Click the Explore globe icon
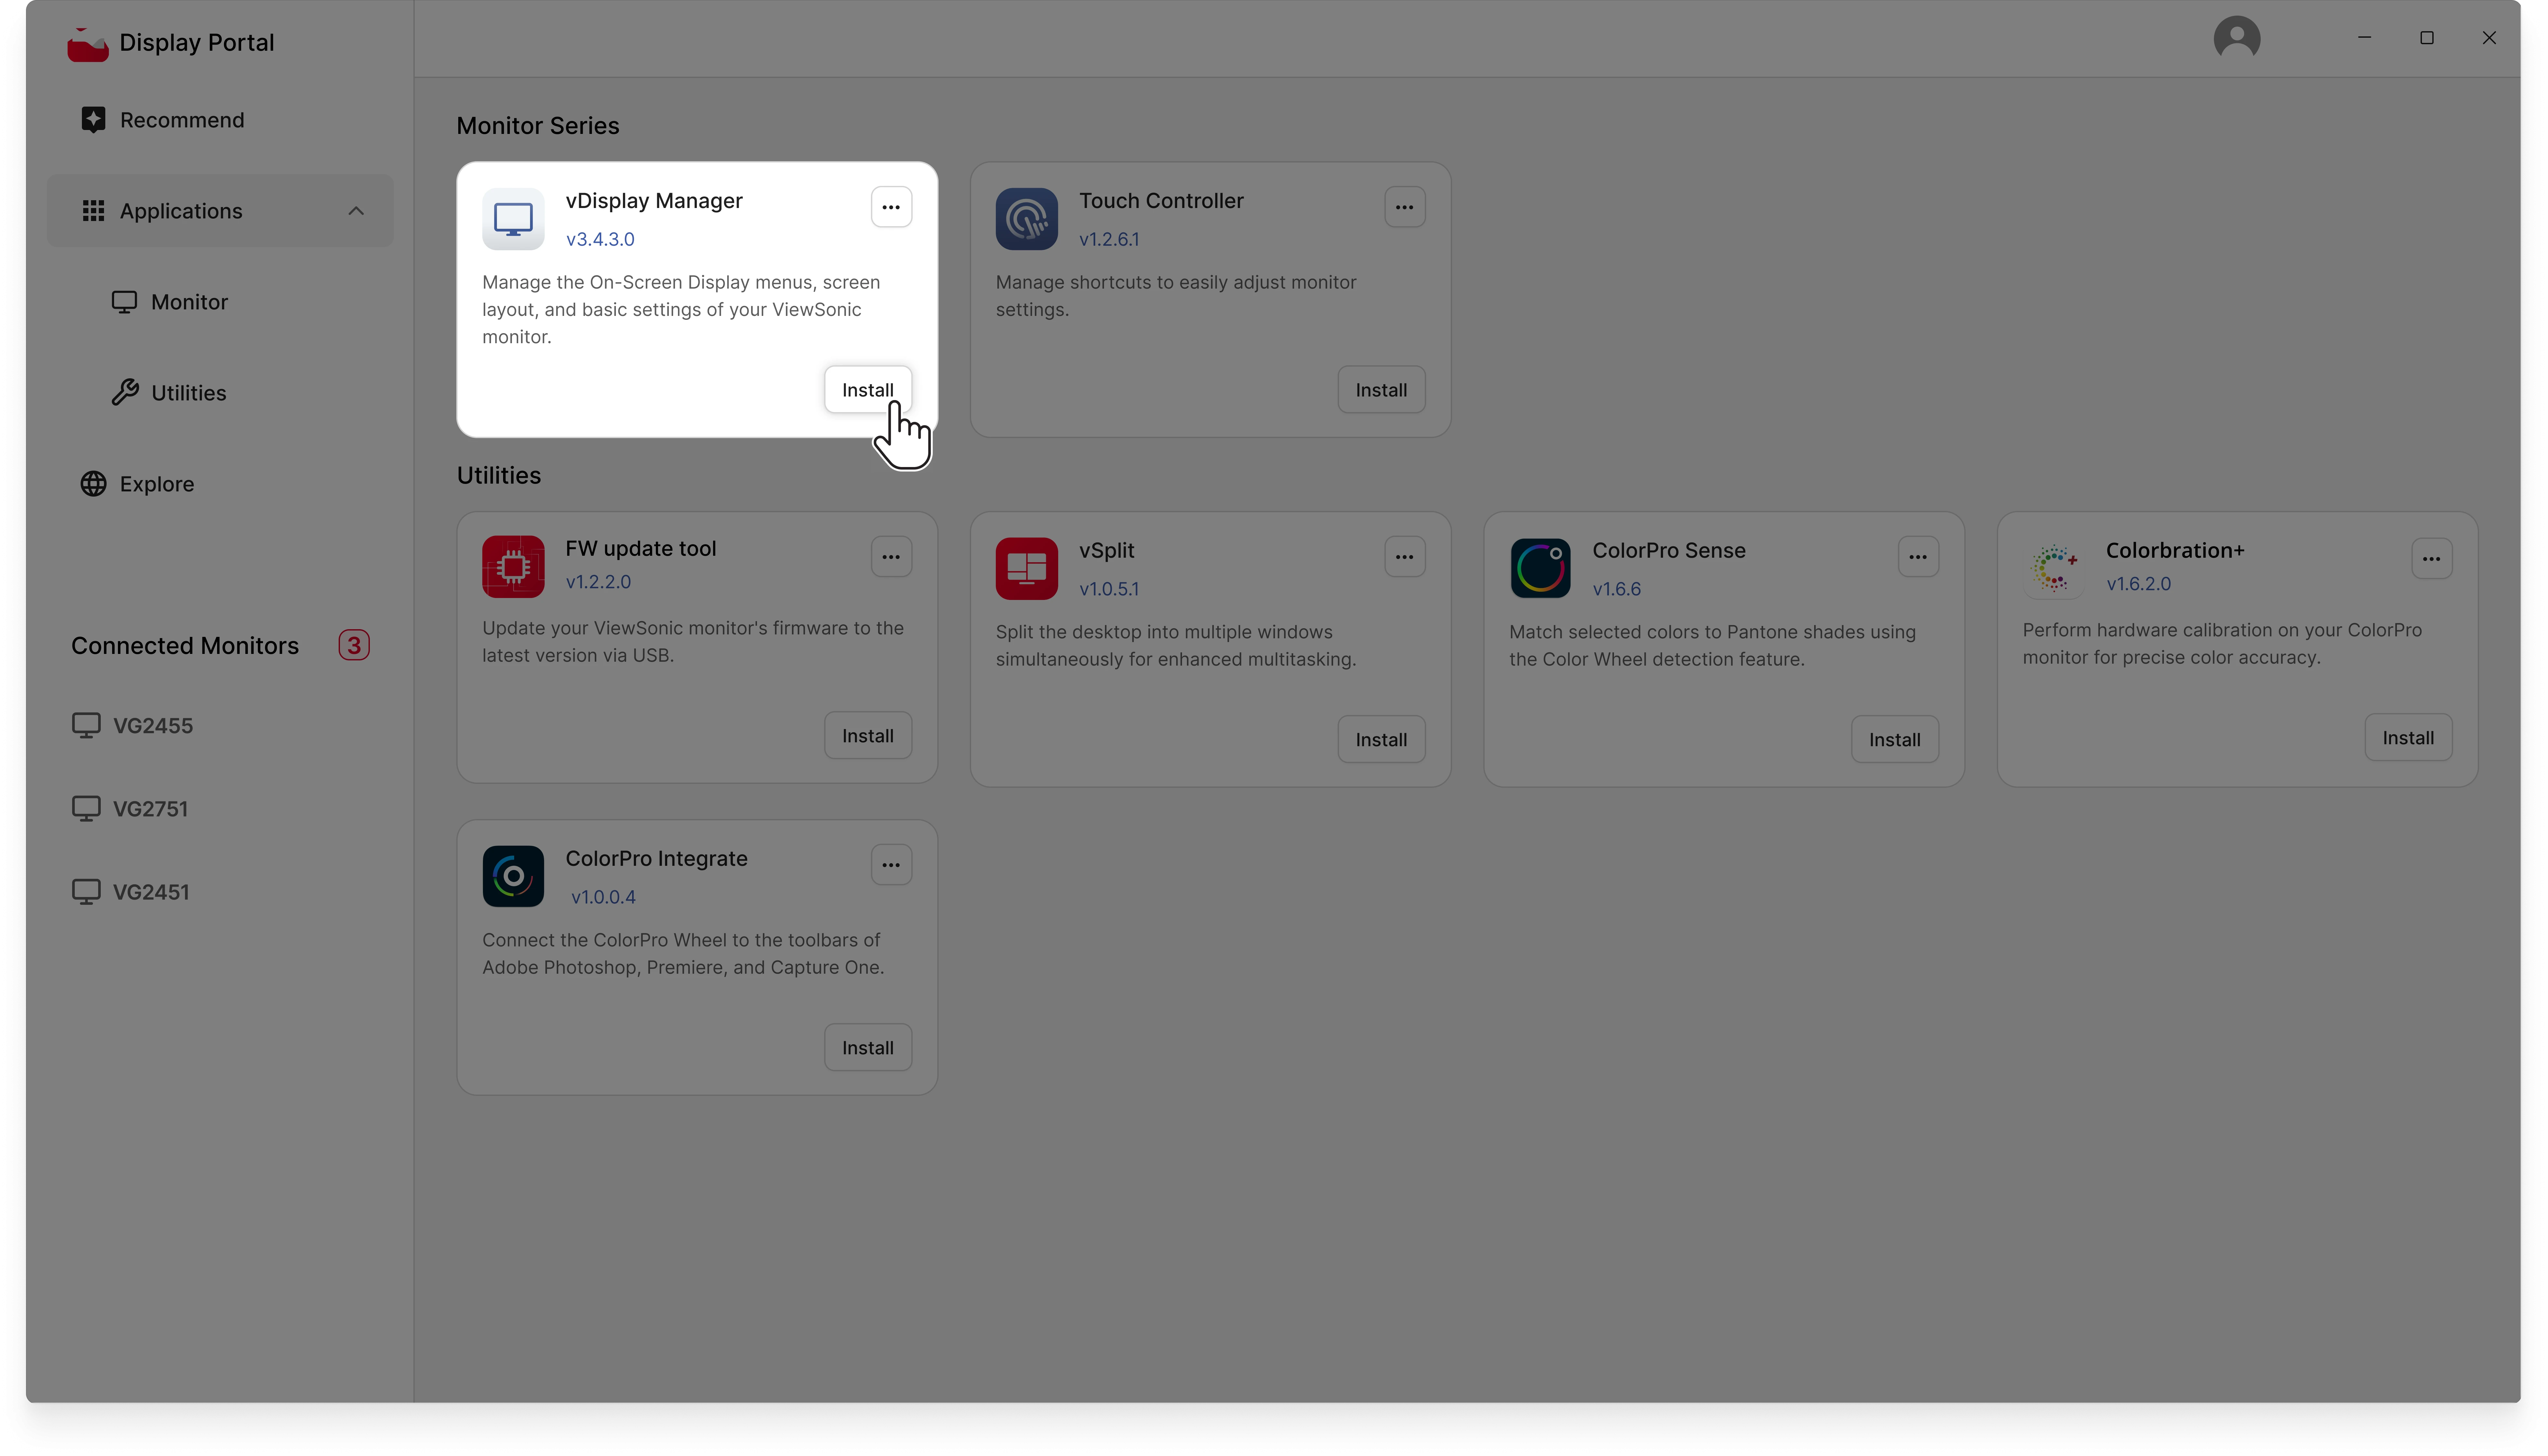2548x1456 pixels. (93, 484)
